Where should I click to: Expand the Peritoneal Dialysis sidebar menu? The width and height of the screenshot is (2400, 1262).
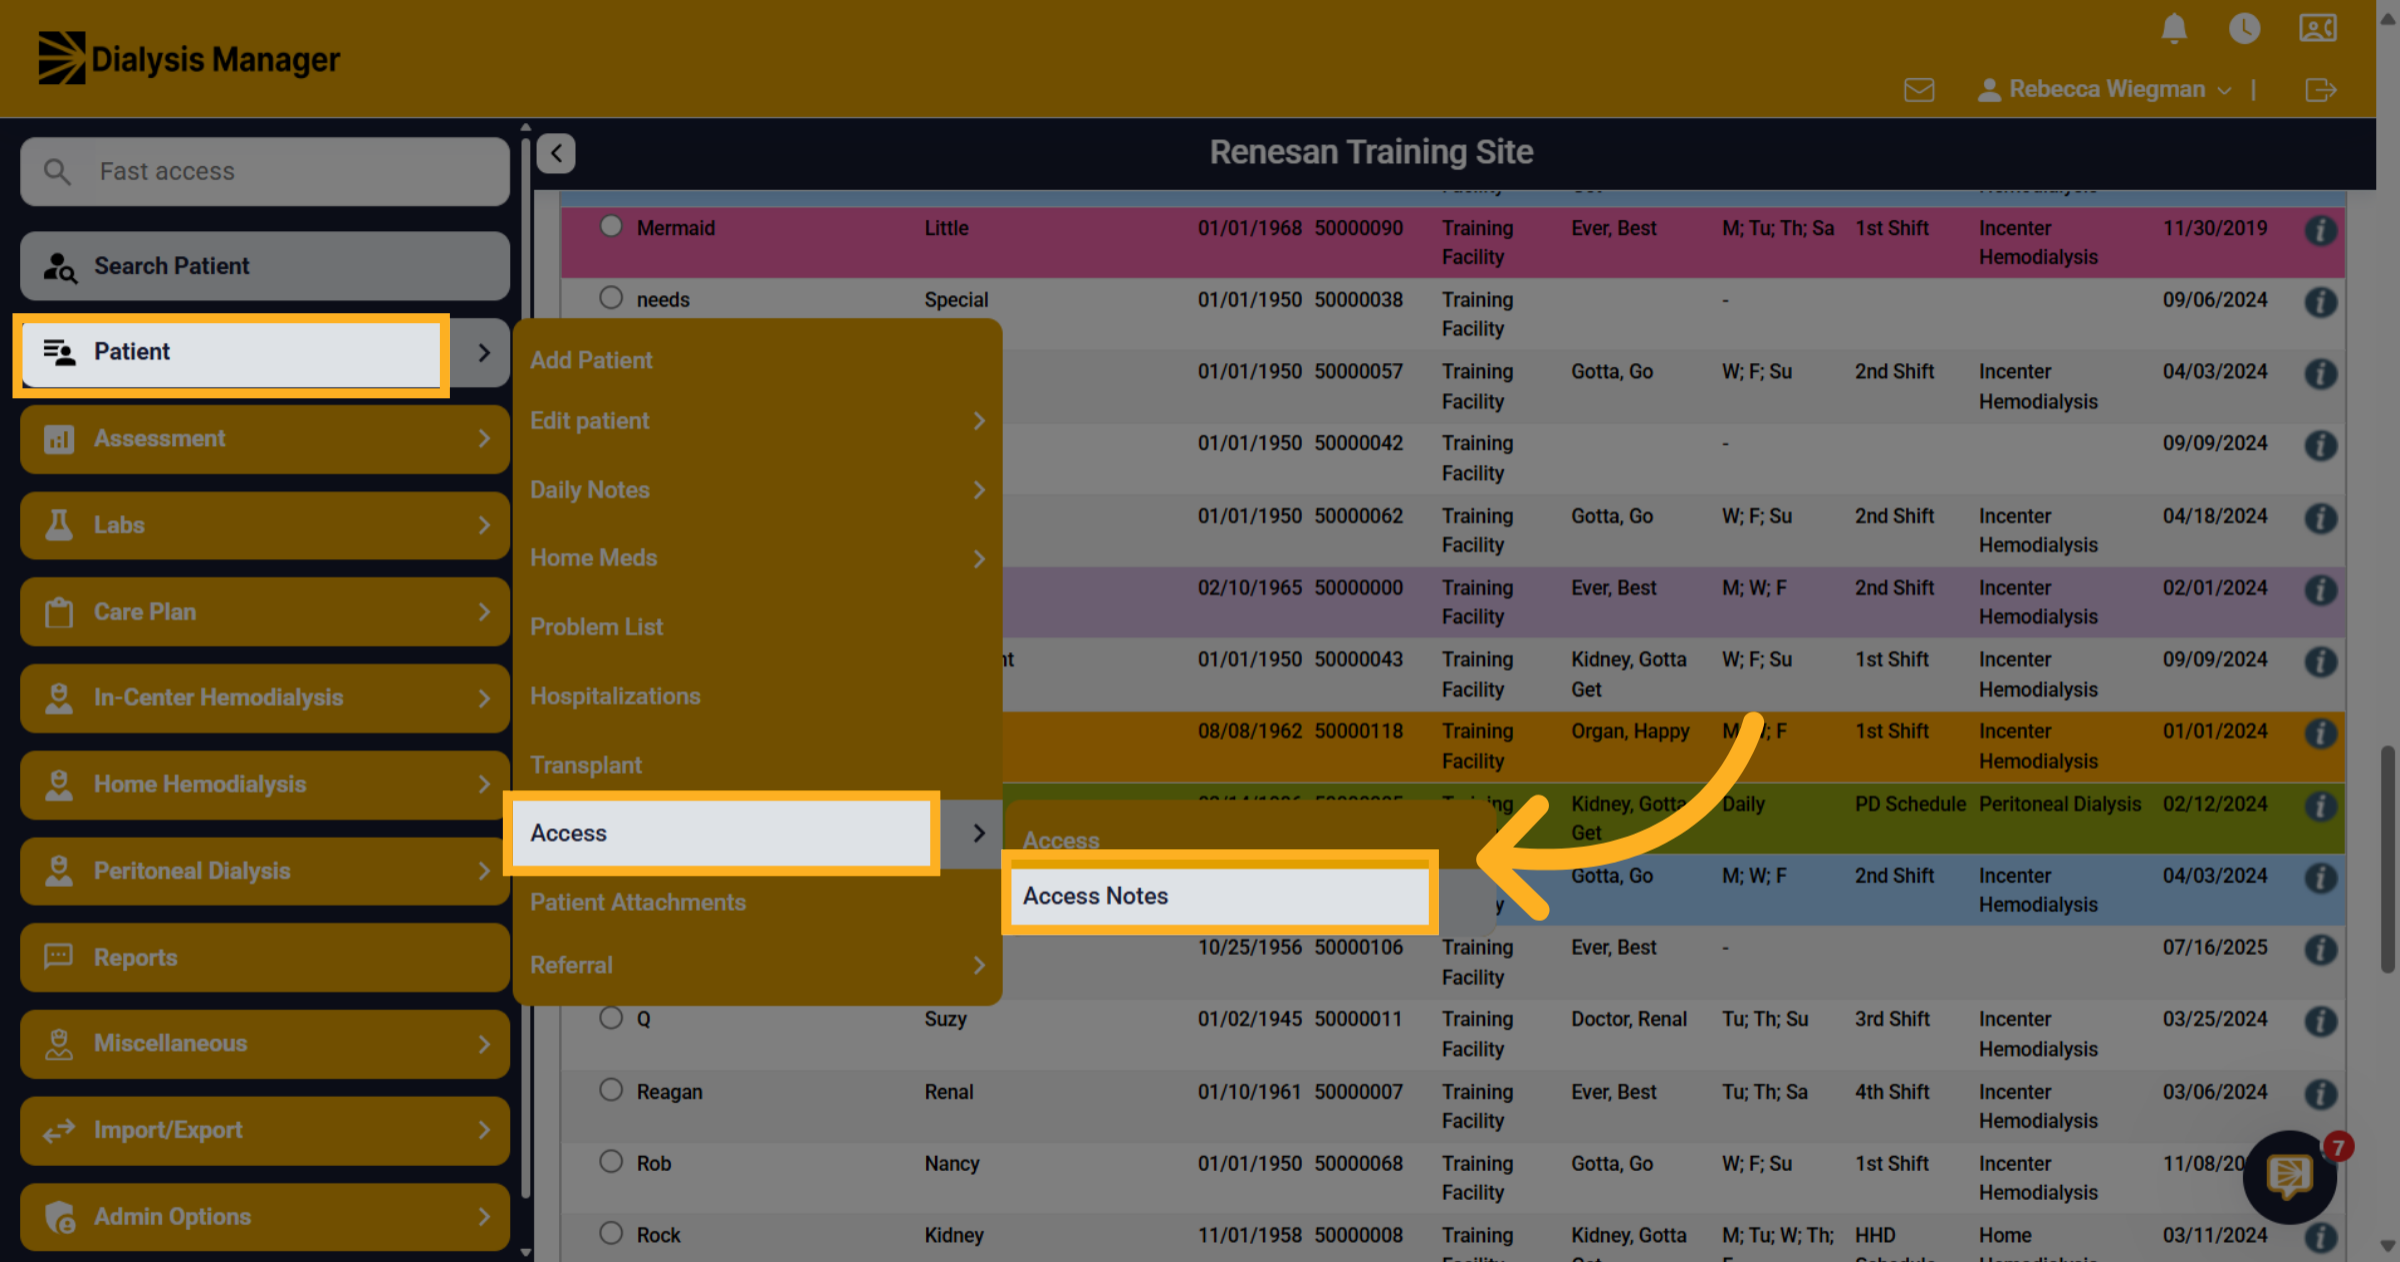pyautogui.click(x=265, y=872)
